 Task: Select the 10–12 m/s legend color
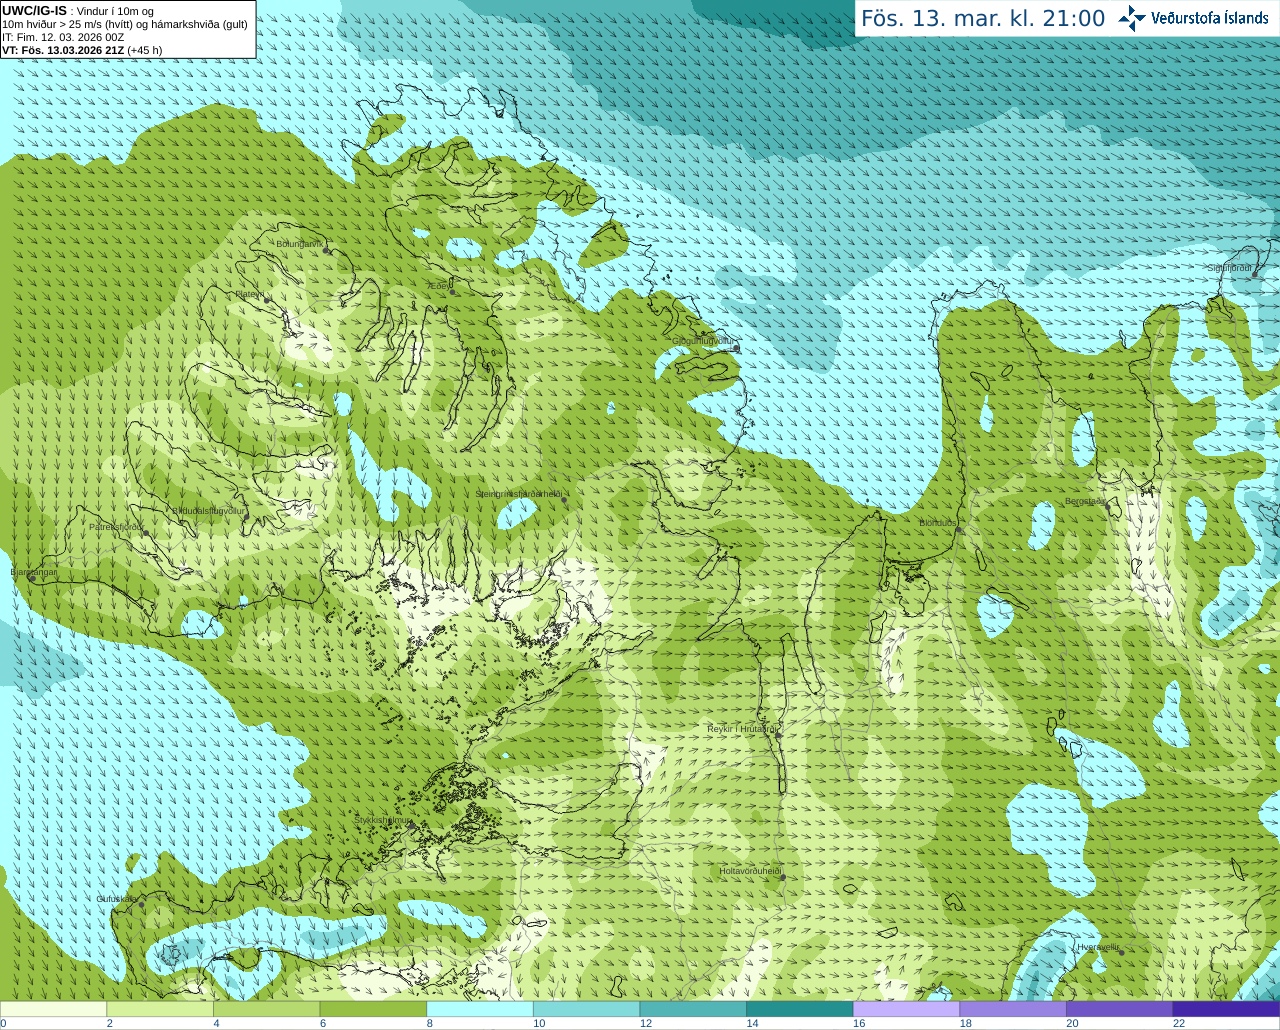(x=586, y=1009)
